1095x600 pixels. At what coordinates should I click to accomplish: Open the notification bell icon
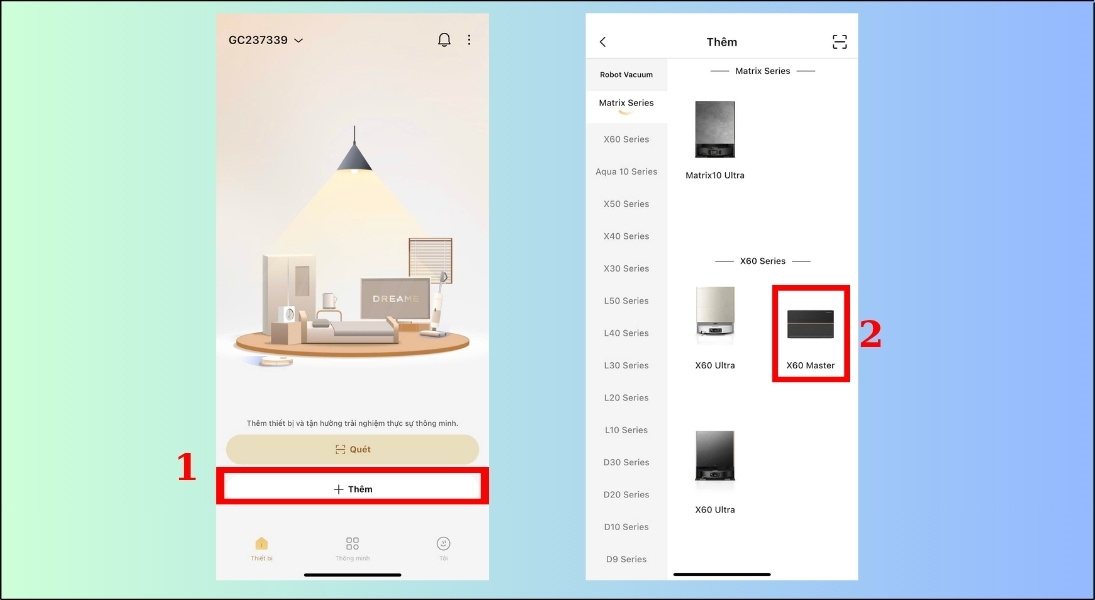coord(444,40)
